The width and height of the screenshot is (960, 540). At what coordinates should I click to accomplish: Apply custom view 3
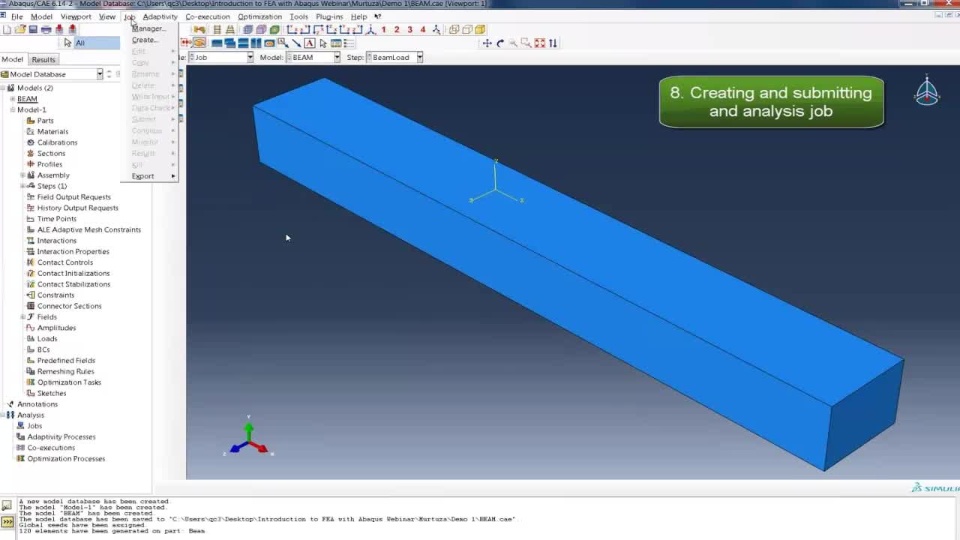[410, 29]
